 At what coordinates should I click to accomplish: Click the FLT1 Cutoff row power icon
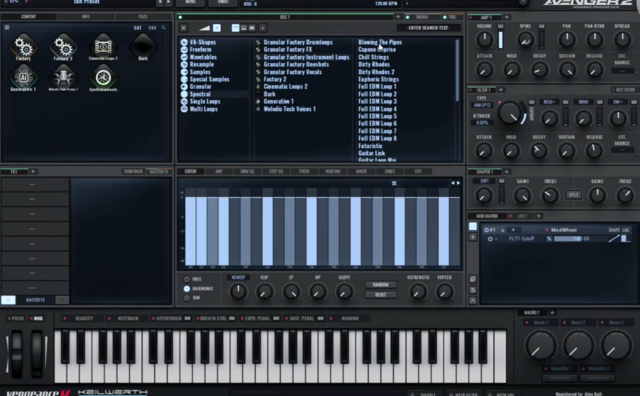pyautogui.click(x=490, y=239)
